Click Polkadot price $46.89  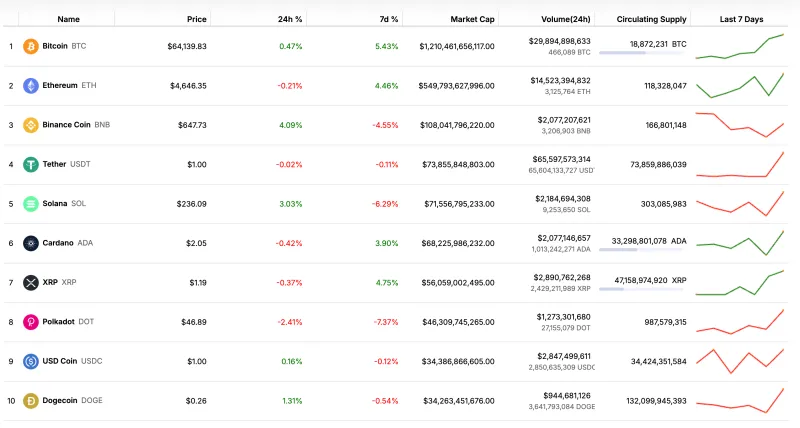click(194, 322)
